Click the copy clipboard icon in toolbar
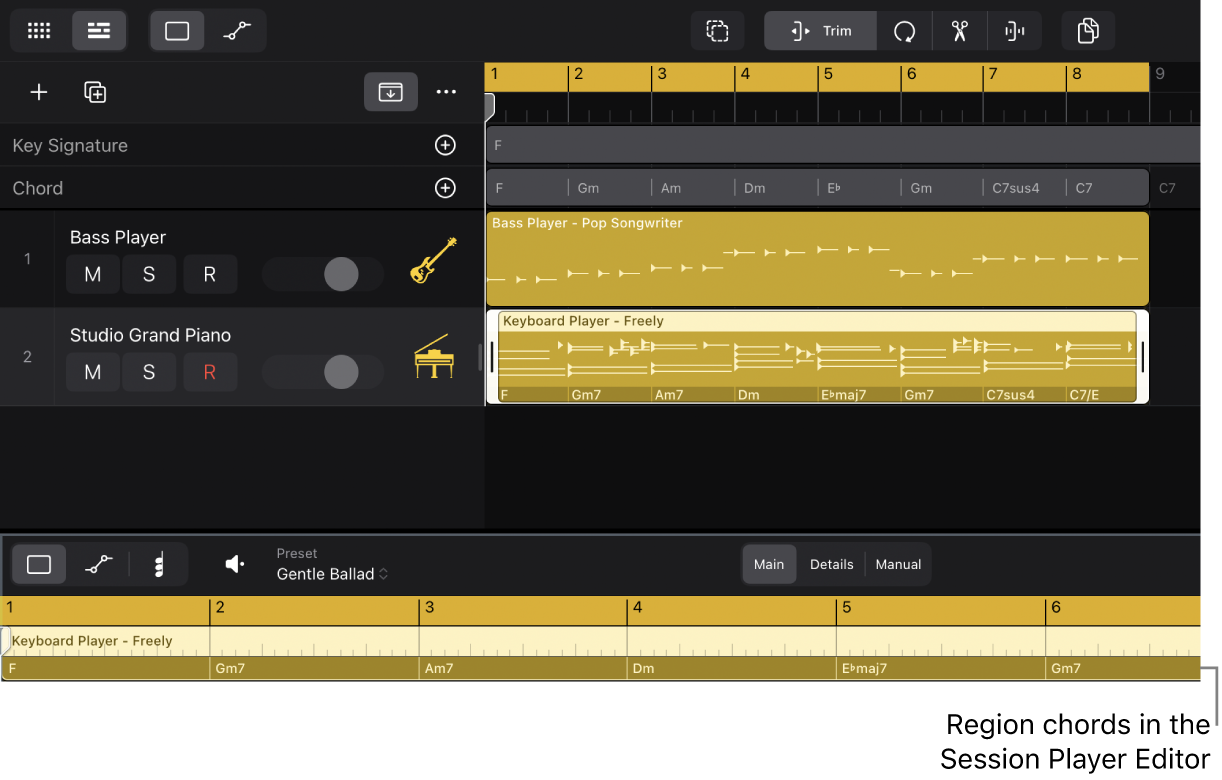The width and height of the screenshot is (1222, 780). point(1087,30)
